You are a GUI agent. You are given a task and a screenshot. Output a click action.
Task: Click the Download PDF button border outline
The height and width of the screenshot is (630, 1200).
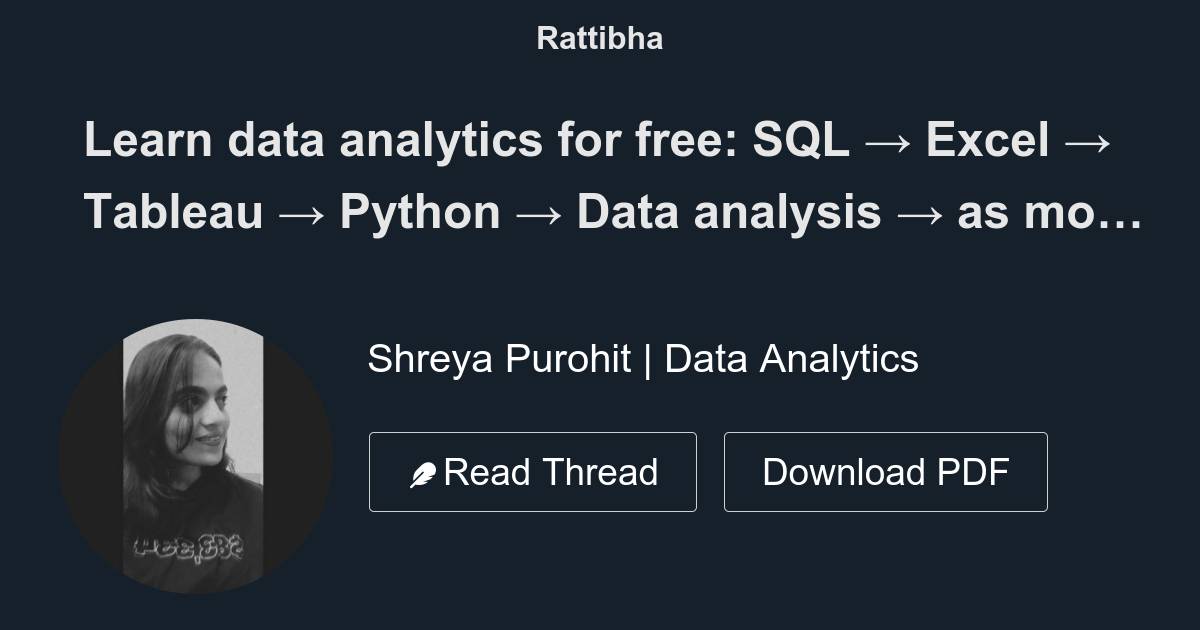(885, 433)
